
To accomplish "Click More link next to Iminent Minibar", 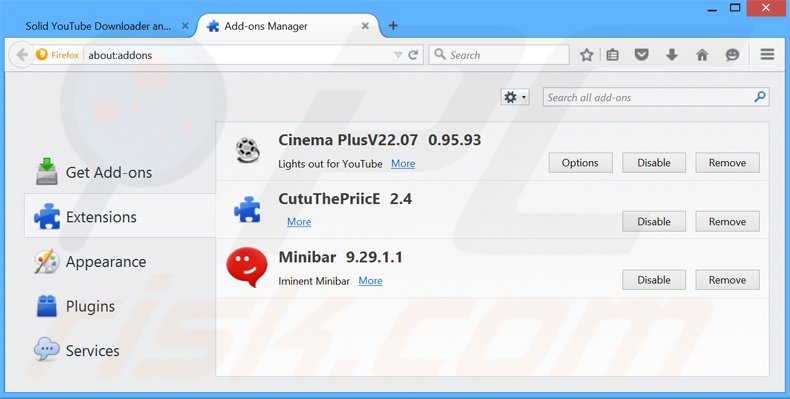I will (370, 281).
